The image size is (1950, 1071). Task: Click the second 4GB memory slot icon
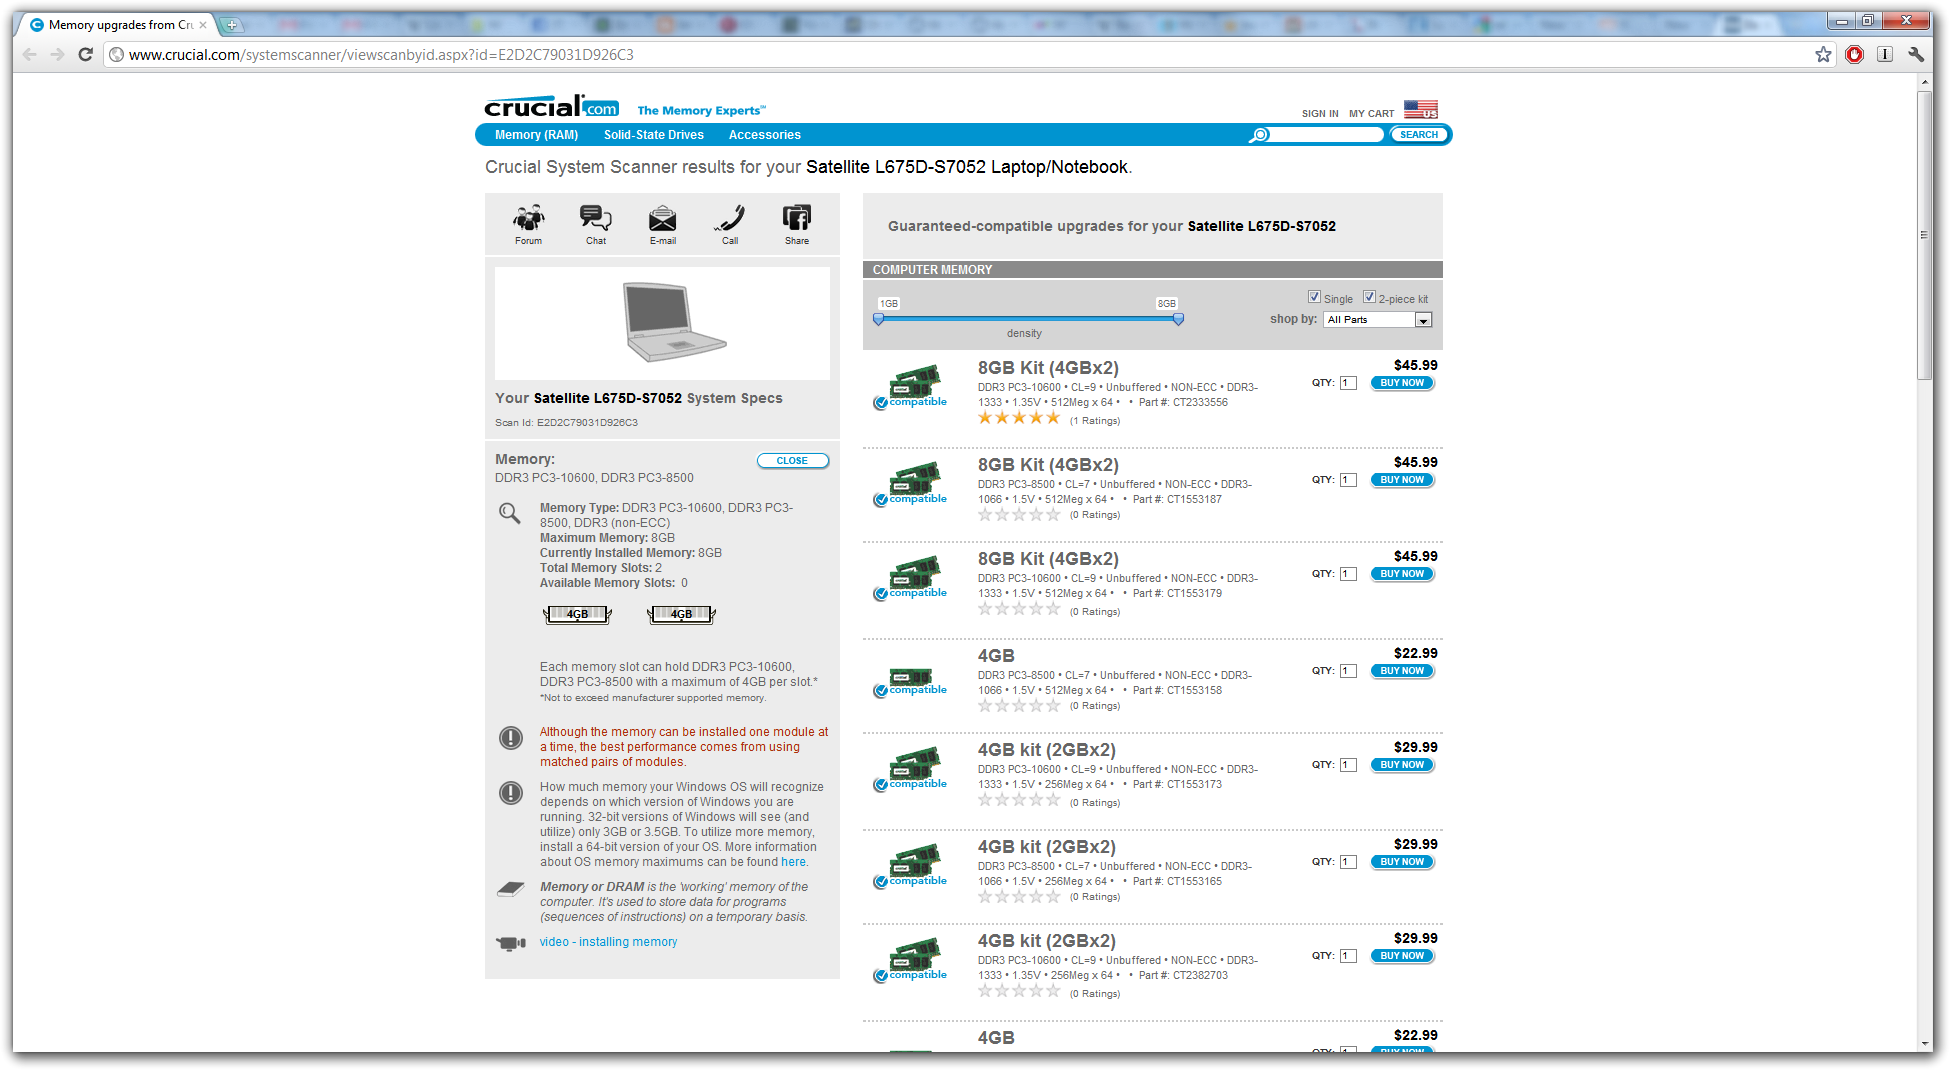point(681,614)
